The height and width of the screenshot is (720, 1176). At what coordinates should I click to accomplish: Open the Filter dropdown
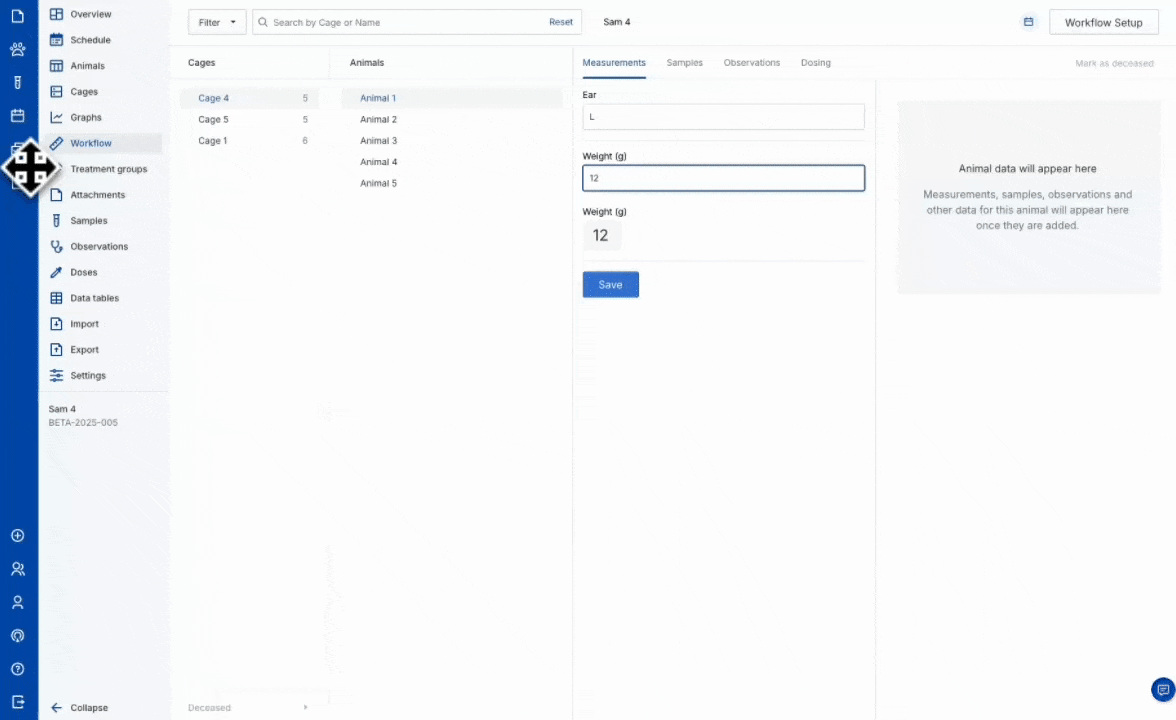pyautogui.click(x=217, y=22)
